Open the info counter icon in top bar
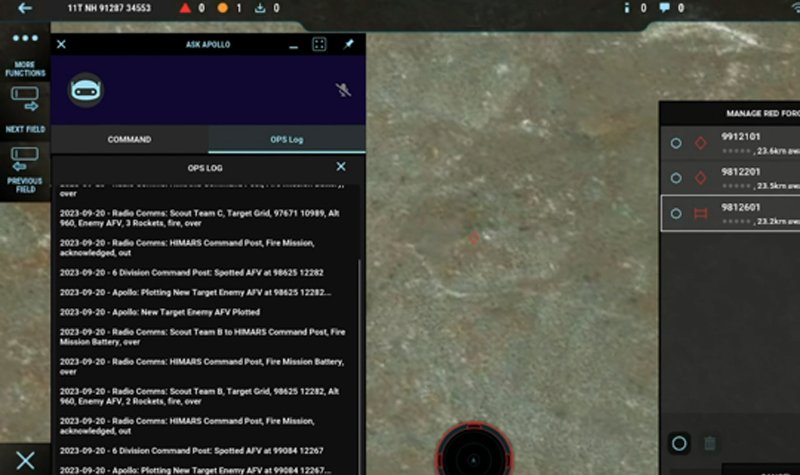The width and height of the screenshot is (800, 475). point(627,8)
